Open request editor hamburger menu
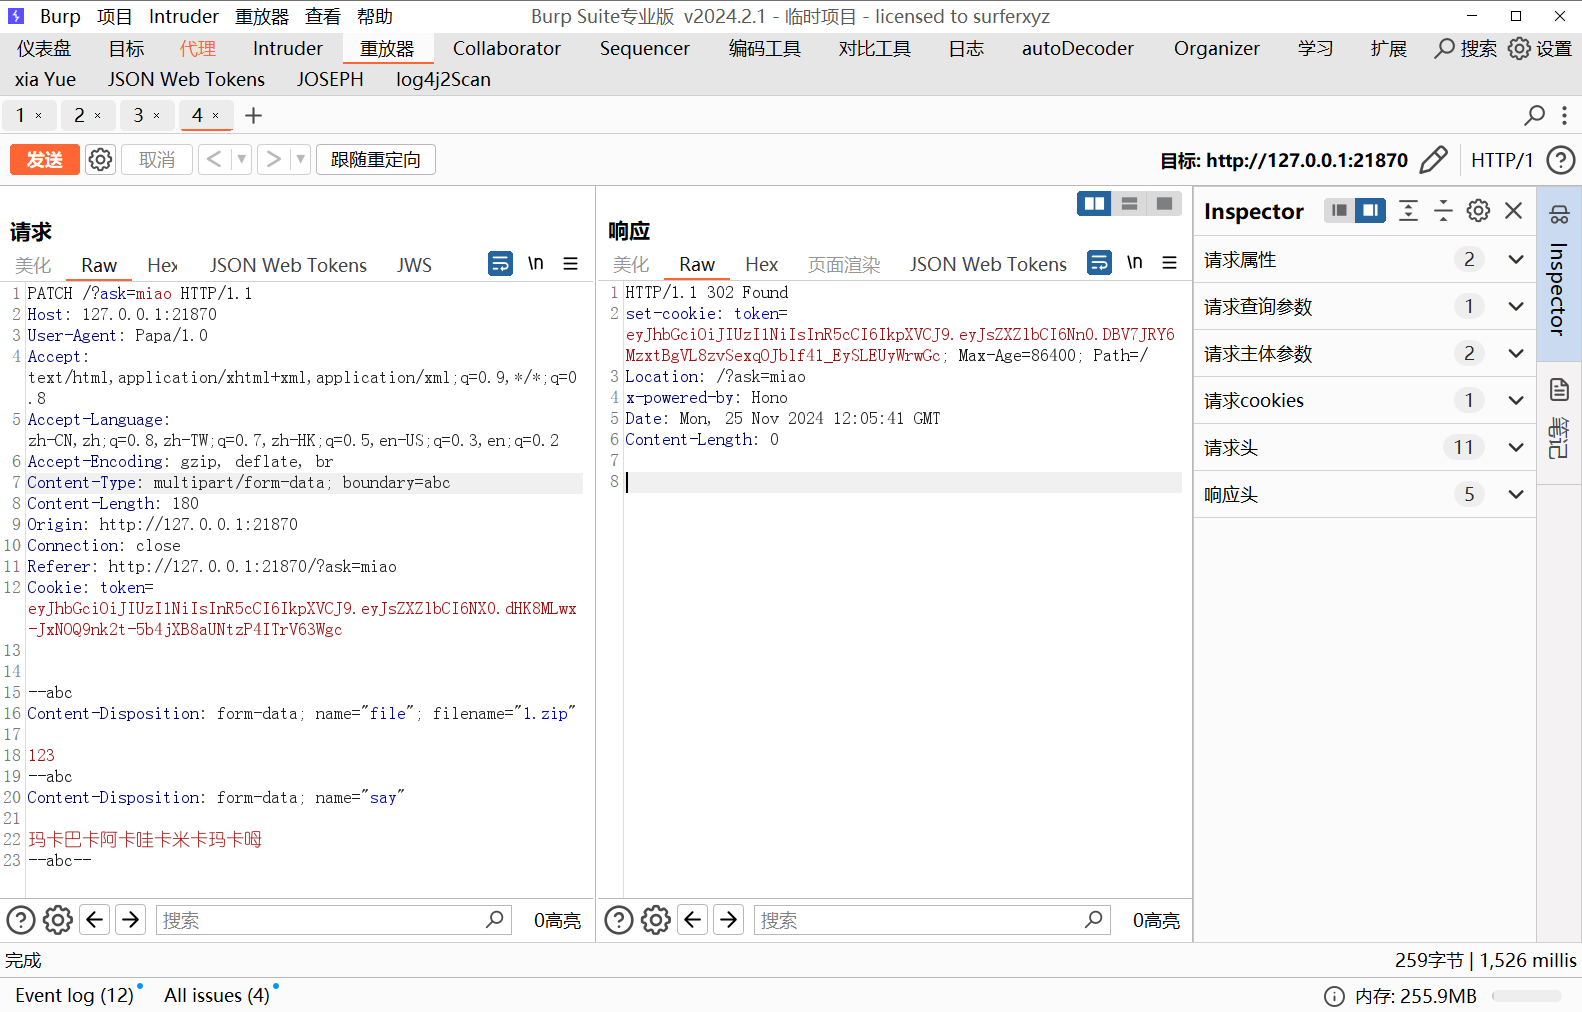1582x1012 pixels. (x=571, y=263)
